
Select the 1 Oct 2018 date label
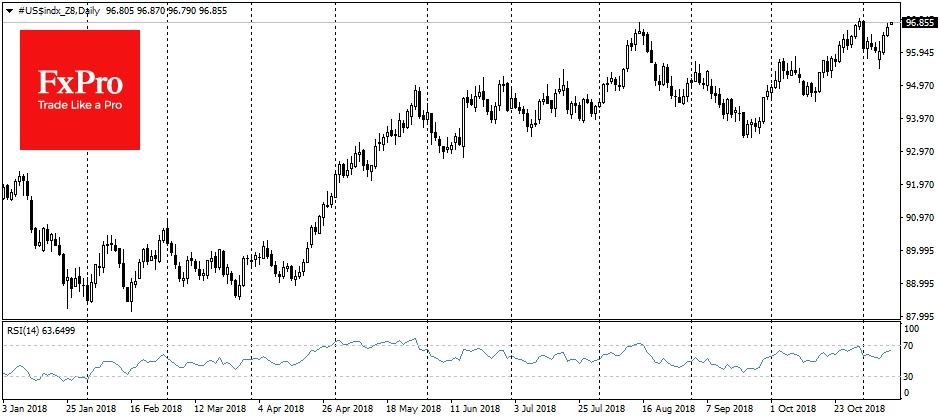tap(794, 409)
